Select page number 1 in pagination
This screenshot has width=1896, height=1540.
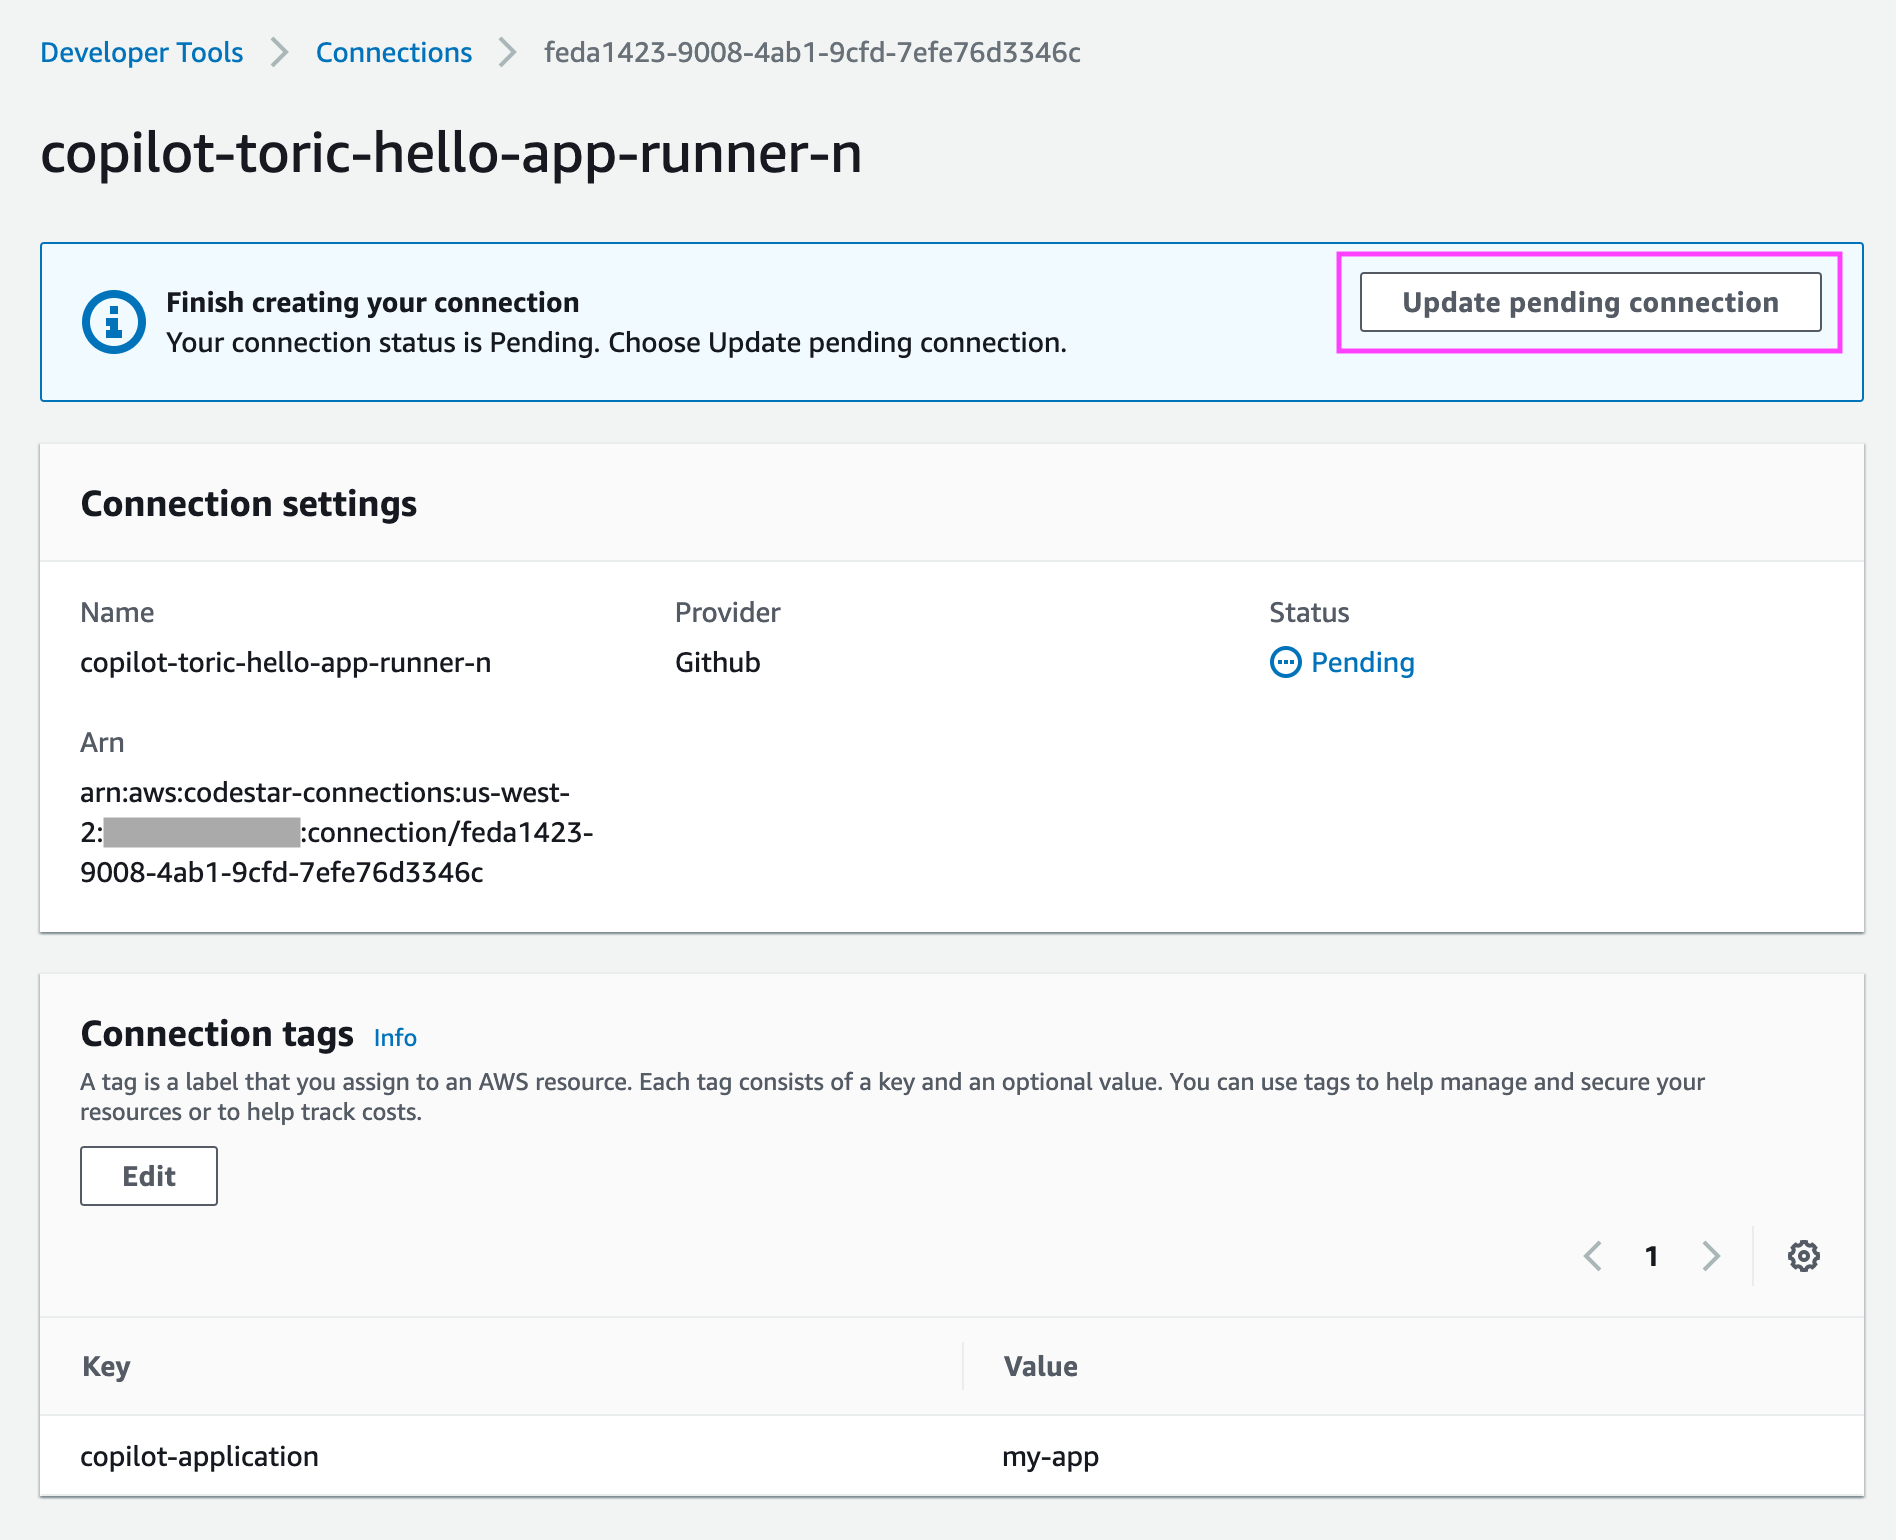click(1651, 1256)
